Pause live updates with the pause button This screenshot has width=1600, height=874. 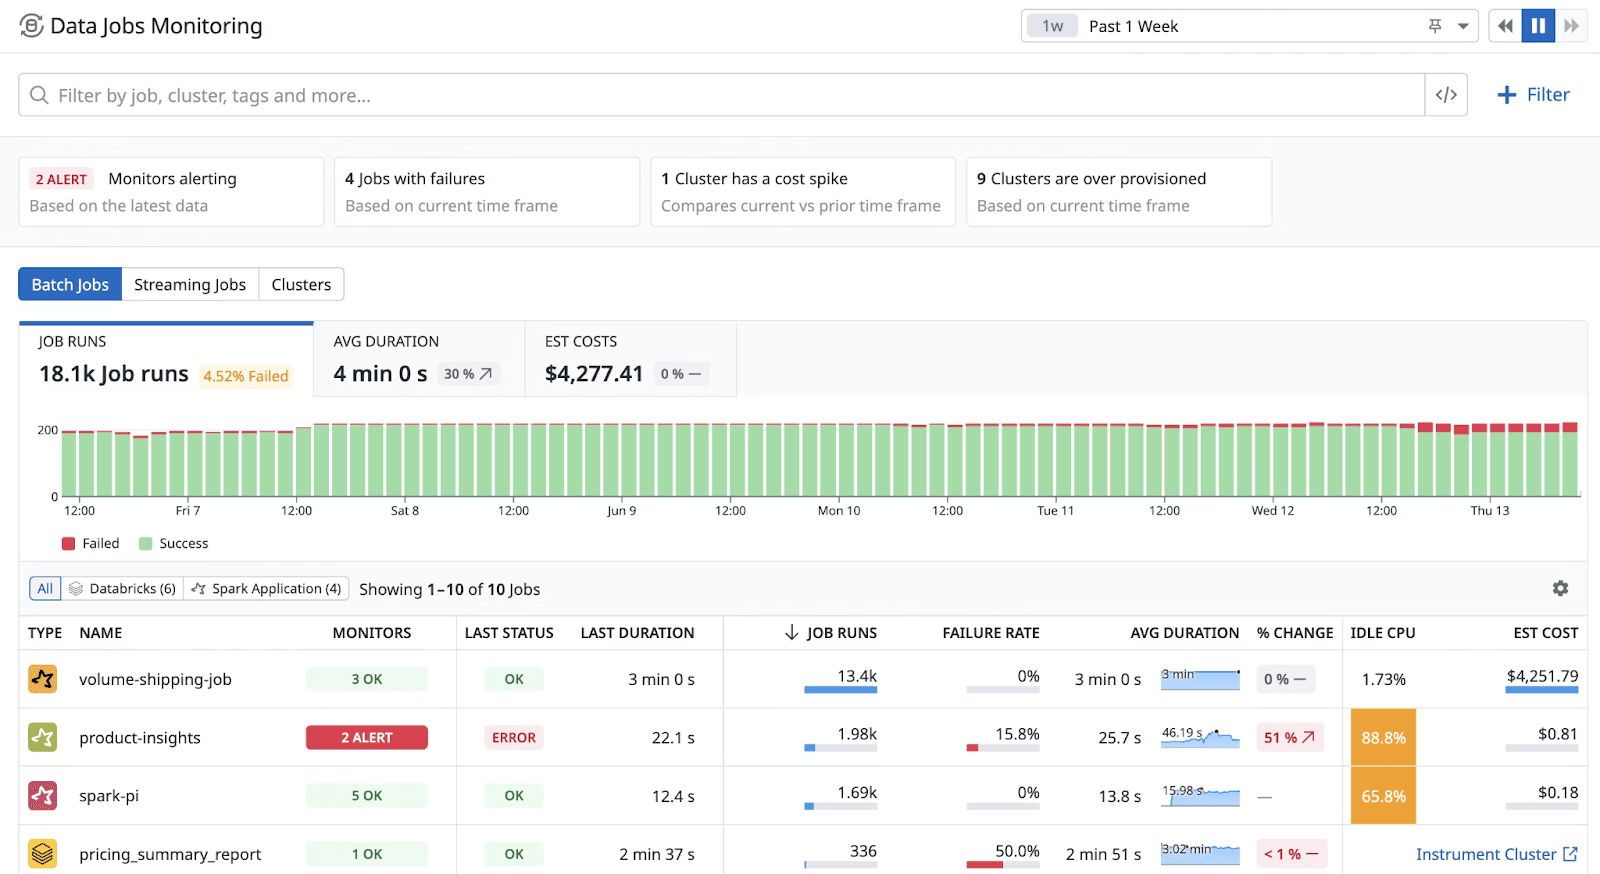coord(1538,26)
